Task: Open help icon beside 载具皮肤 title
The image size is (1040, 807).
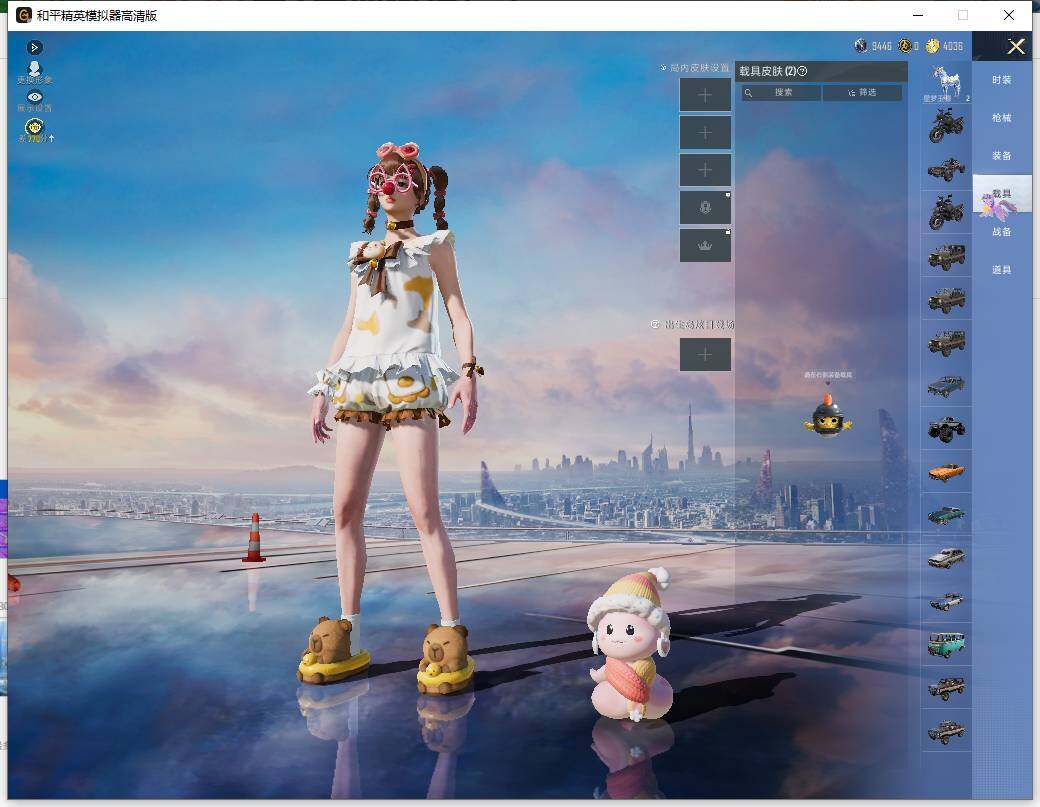Action: (802, 71)
